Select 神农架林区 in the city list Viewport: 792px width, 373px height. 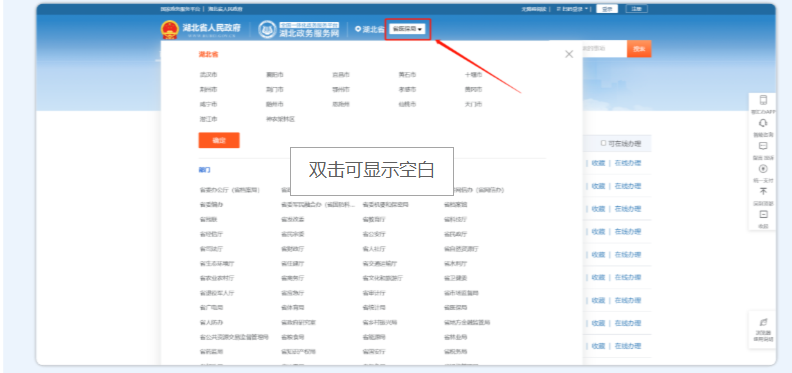click(x=280, y=119)
